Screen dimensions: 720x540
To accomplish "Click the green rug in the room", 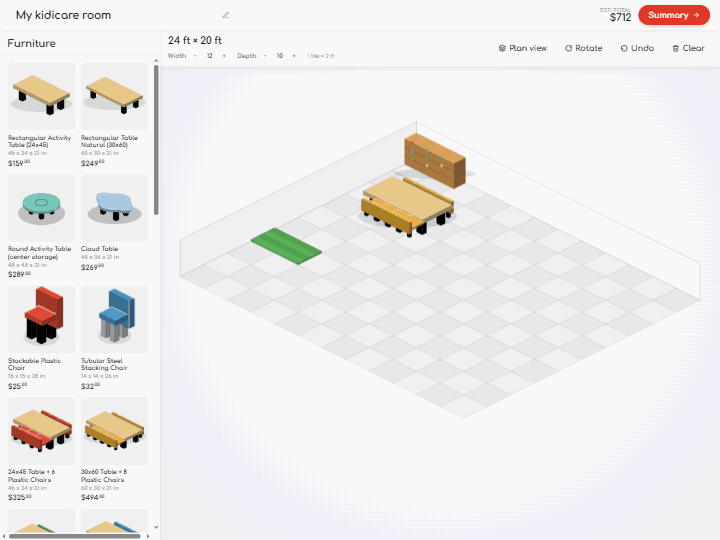I will pos(287,246).
